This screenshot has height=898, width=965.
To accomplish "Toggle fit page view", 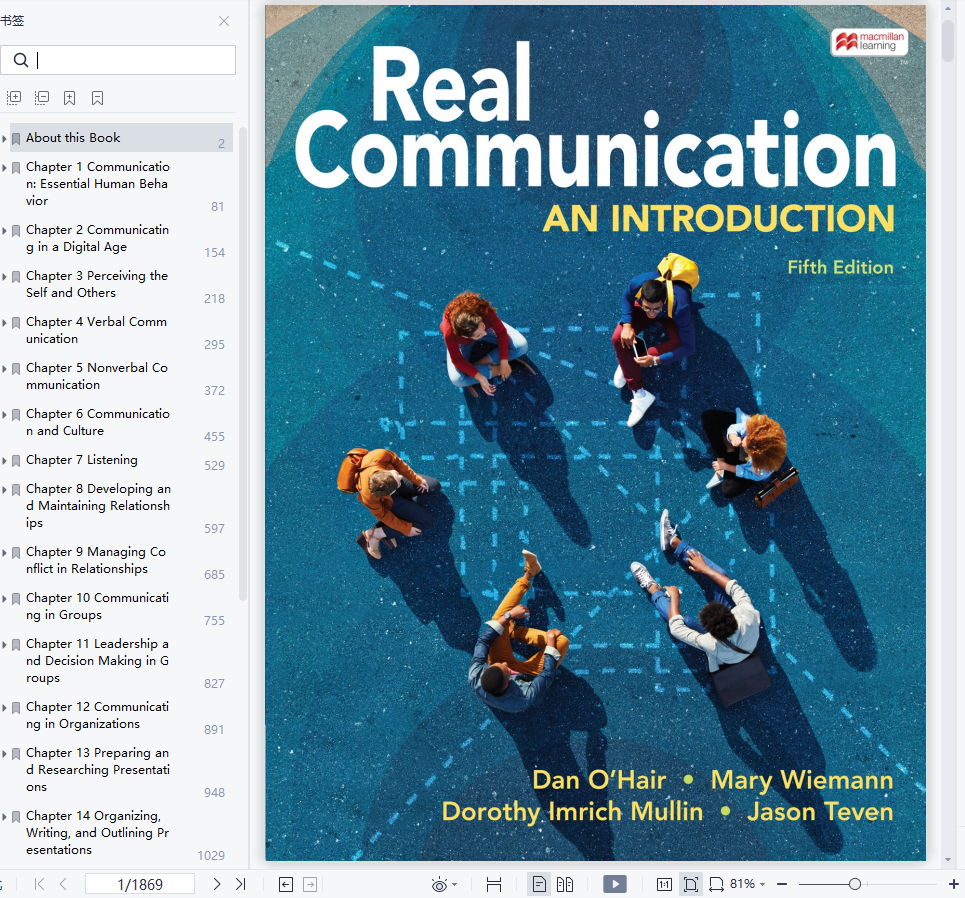I will point(691,884).
